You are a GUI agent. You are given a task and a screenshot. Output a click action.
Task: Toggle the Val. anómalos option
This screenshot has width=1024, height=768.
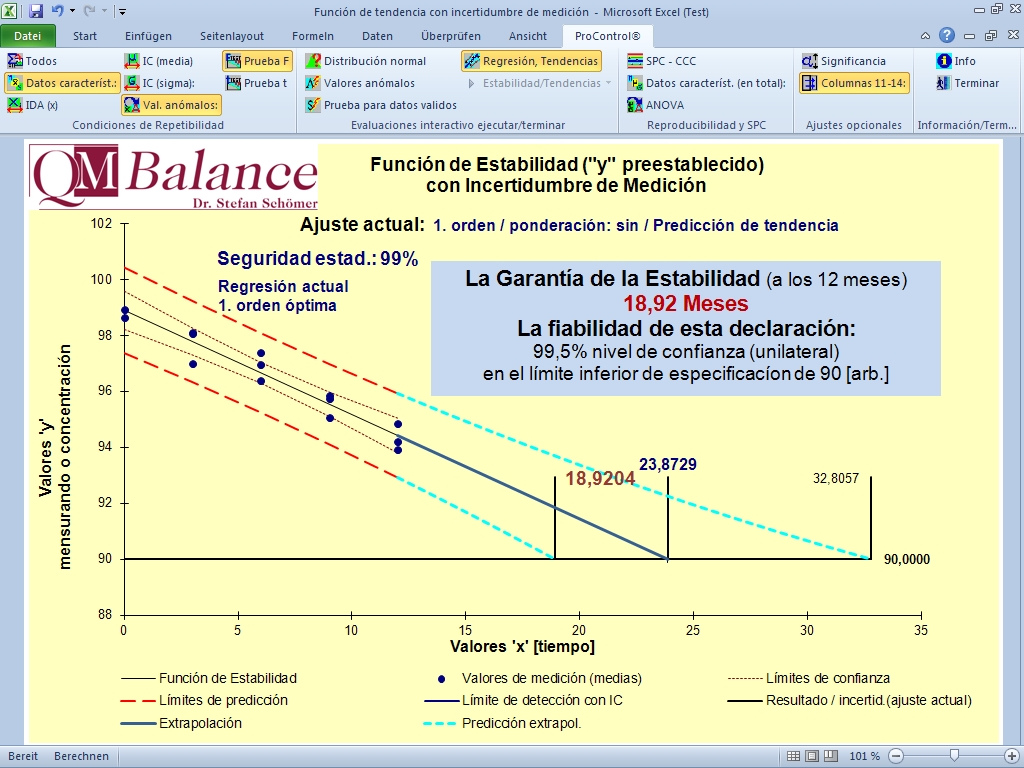(171, 105)
